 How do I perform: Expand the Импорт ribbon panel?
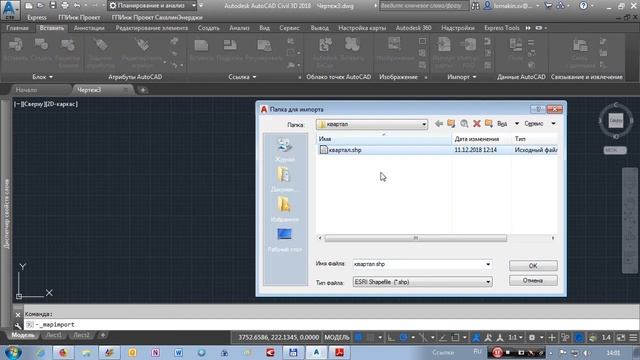point(462,77)
